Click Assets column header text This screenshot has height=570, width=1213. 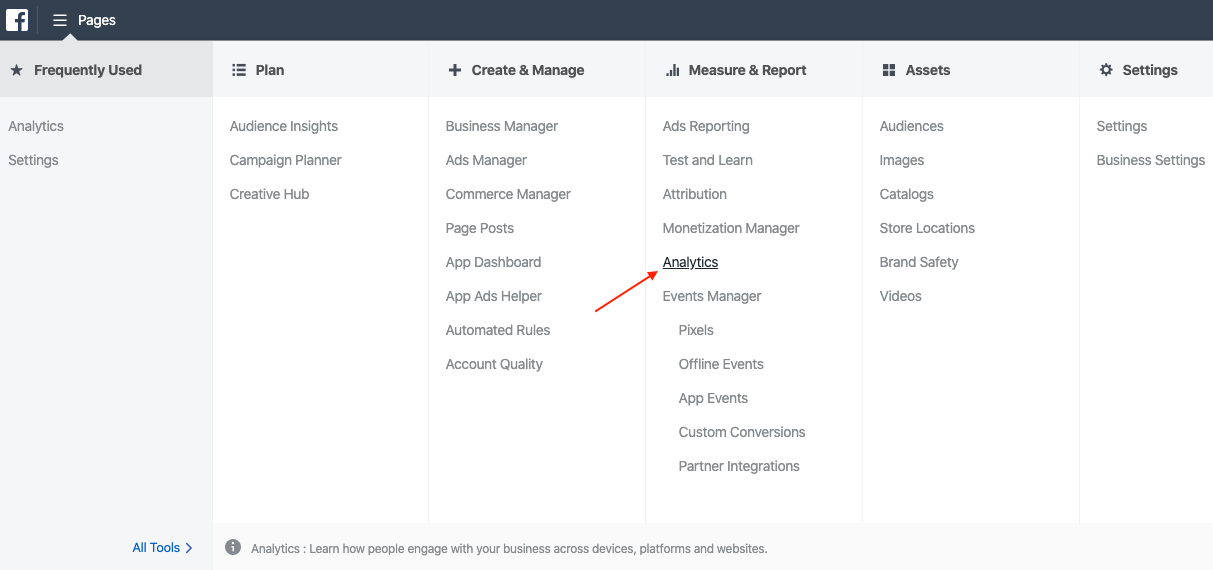(x=928, y=70)
